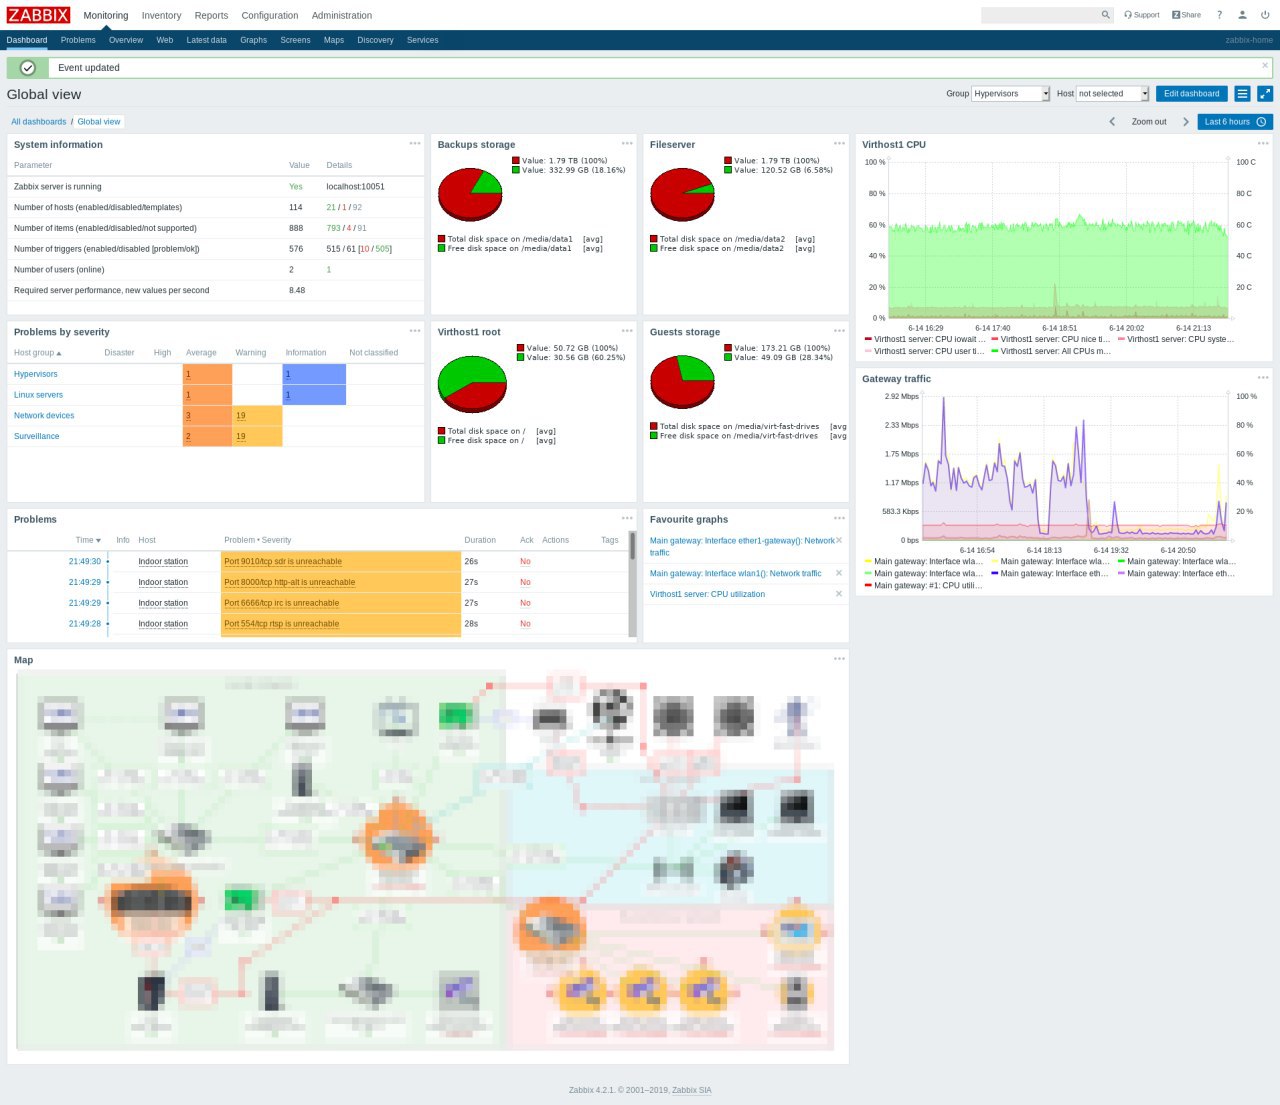Open System information widget menu dots

[415, 144]
